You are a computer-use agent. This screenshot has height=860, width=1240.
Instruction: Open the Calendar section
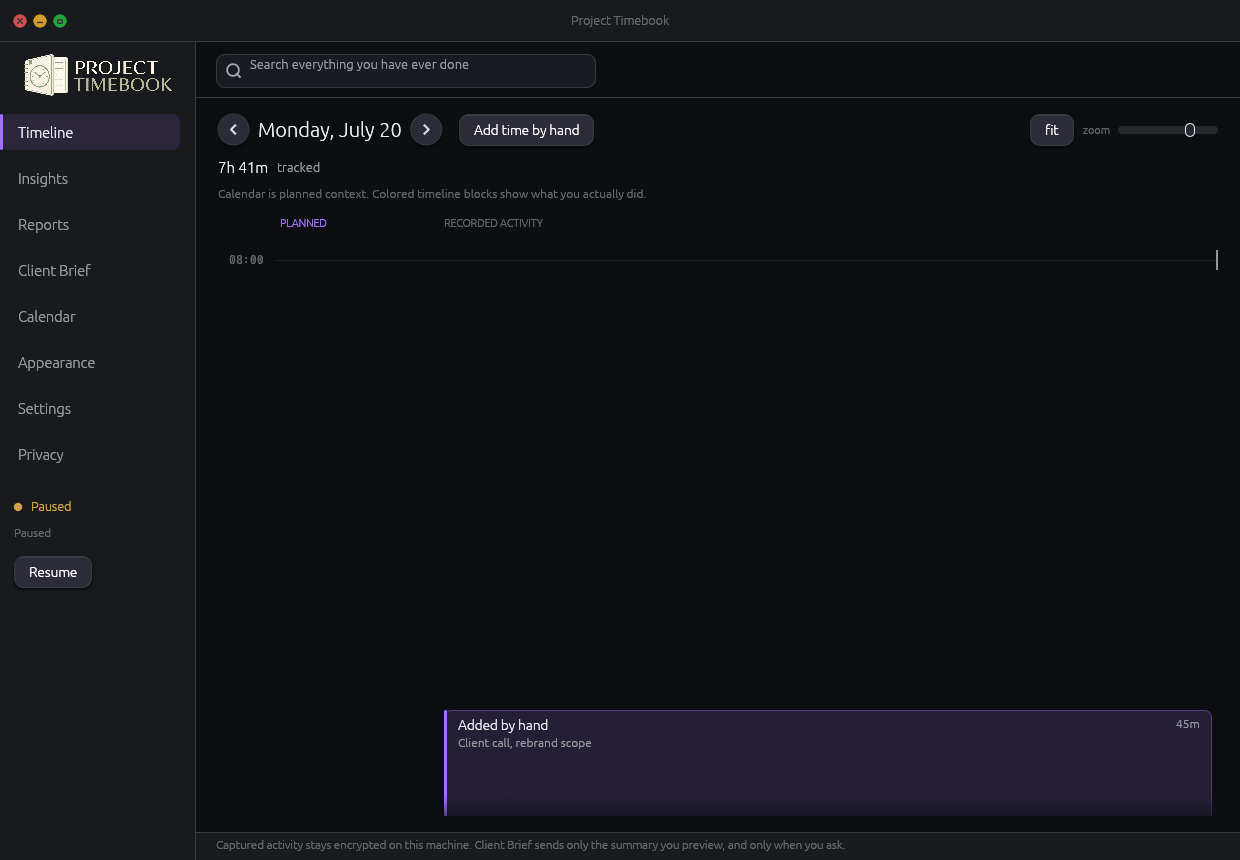(91, 316)
